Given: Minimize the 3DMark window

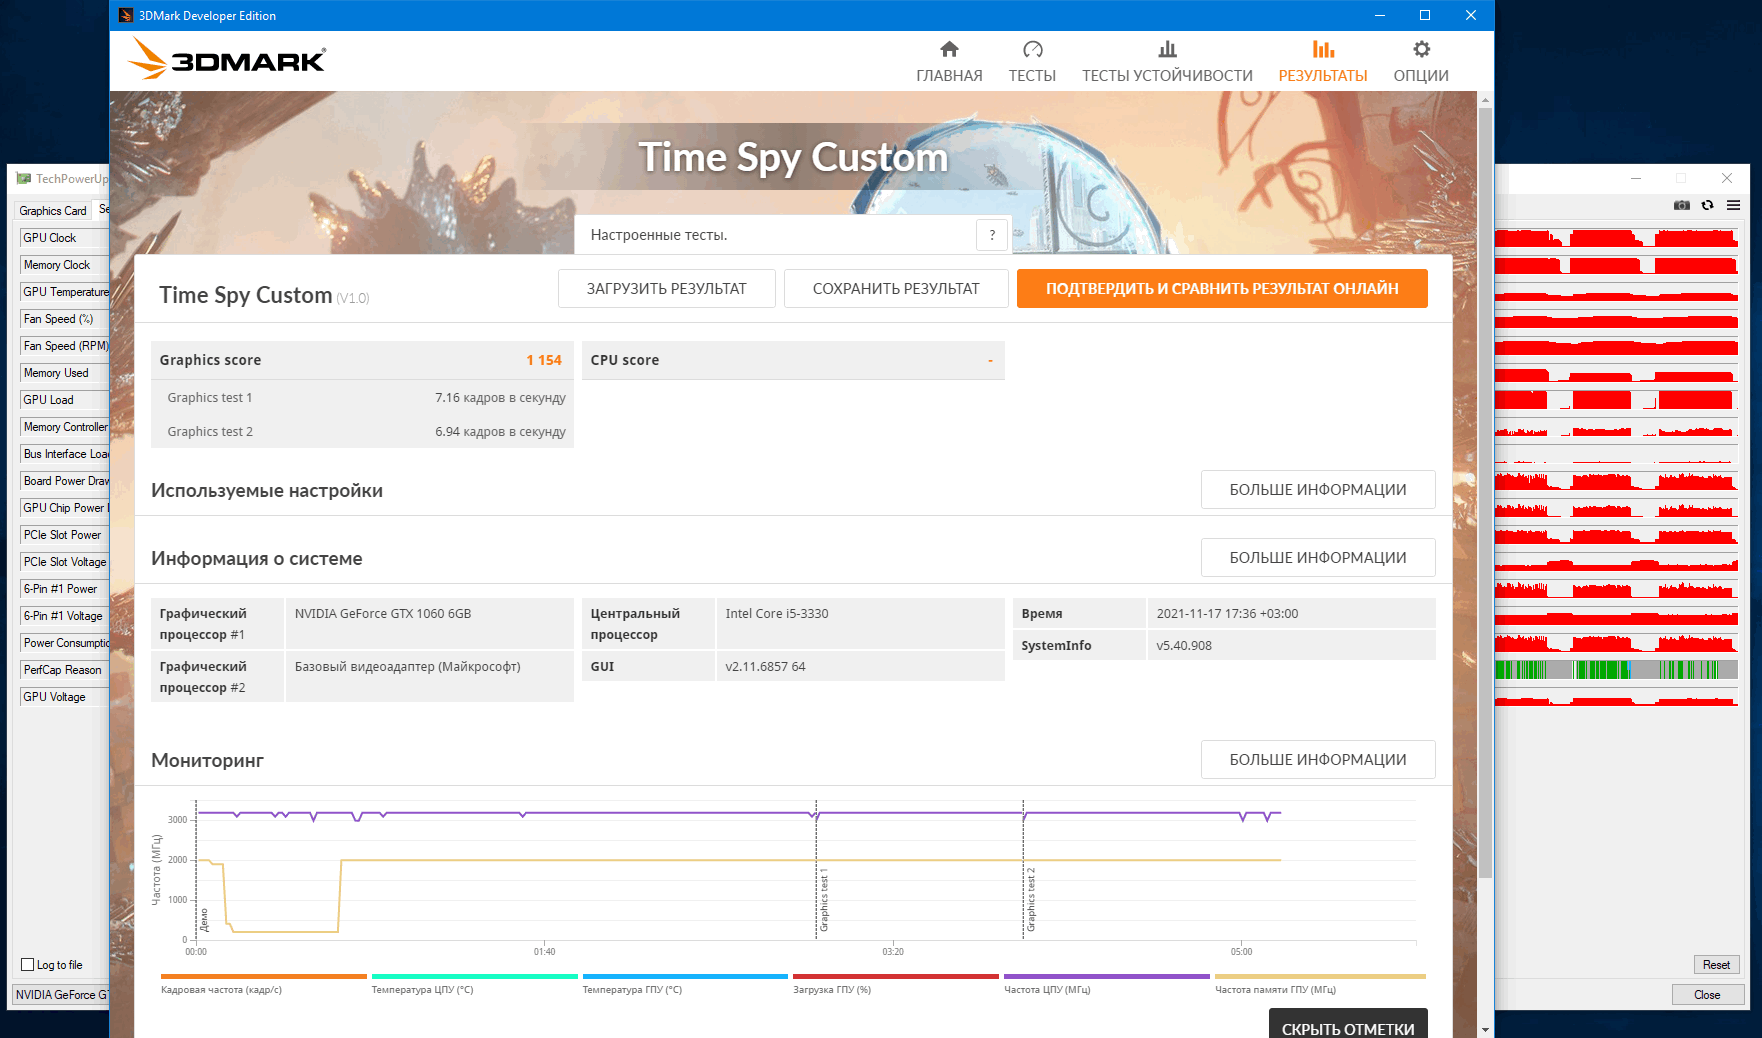Looking at the screenshot, I should (1380, 15).
